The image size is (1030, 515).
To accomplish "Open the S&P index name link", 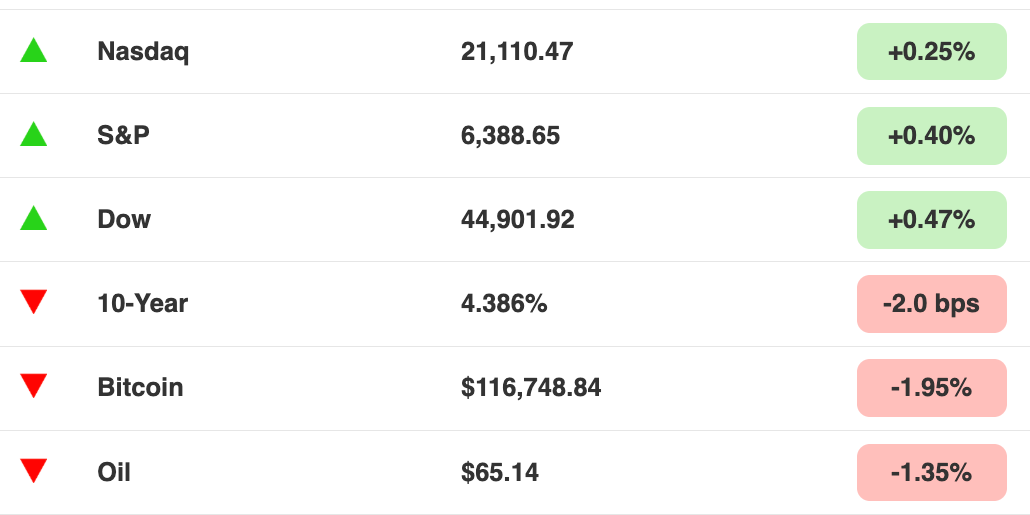I will tap(123, 135).
